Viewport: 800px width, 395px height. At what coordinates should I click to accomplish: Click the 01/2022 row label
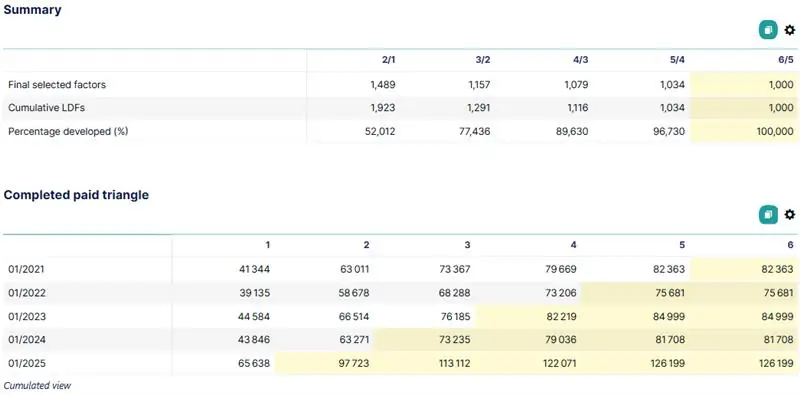[27, 292]
